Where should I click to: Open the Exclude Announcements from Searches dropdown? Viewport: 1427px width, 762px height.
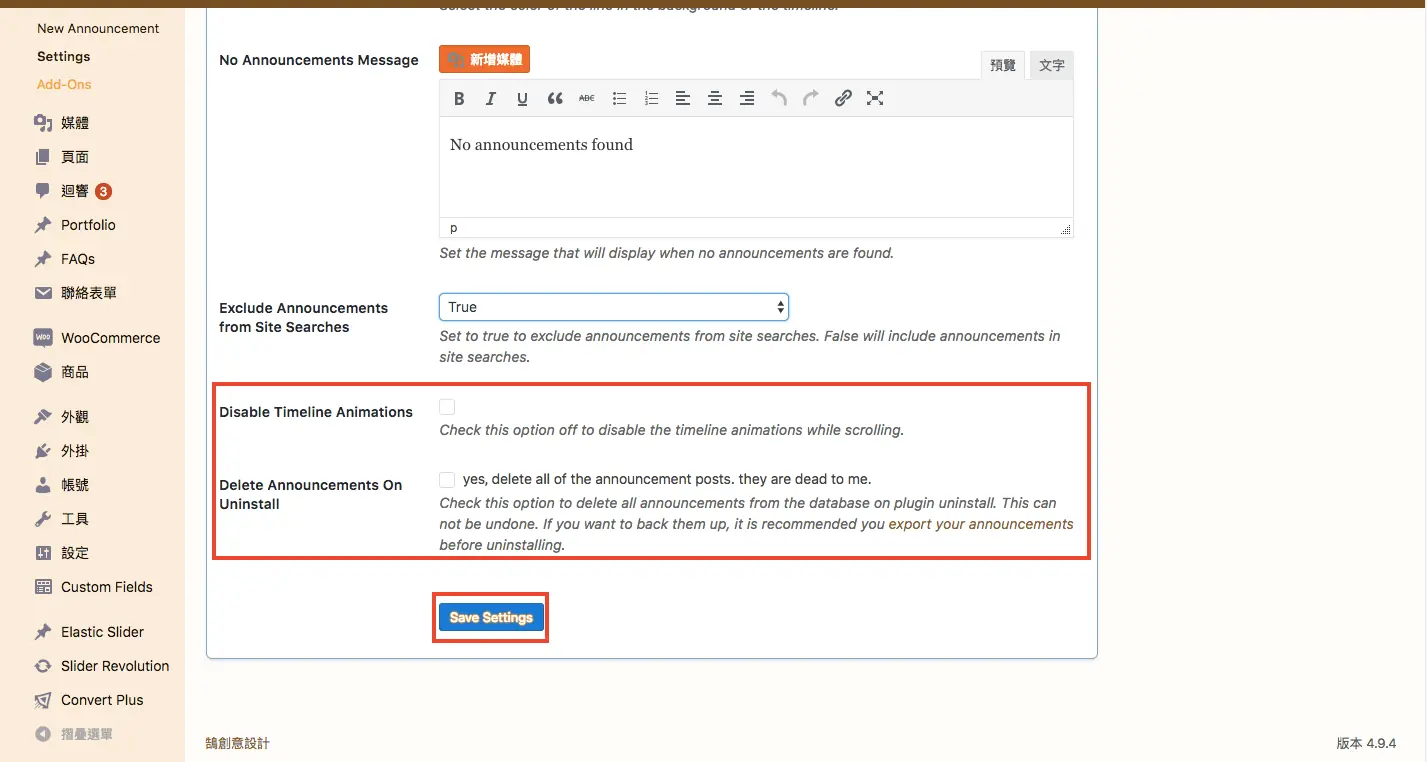614,307
